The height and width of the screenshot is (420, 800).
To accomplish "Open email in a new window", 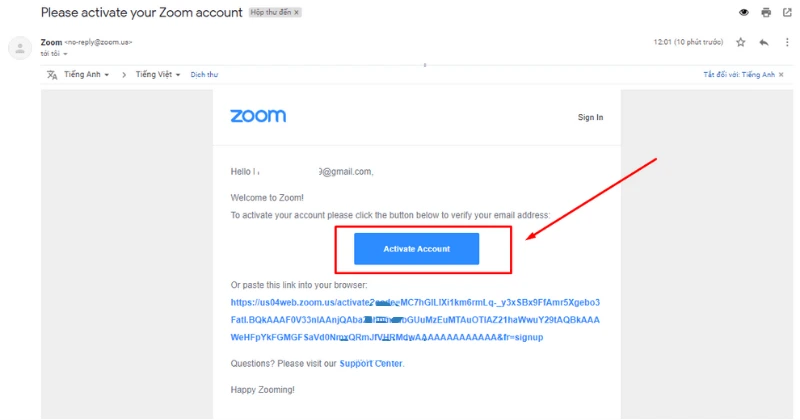I will pyautogui.click(x=787, y=13).
